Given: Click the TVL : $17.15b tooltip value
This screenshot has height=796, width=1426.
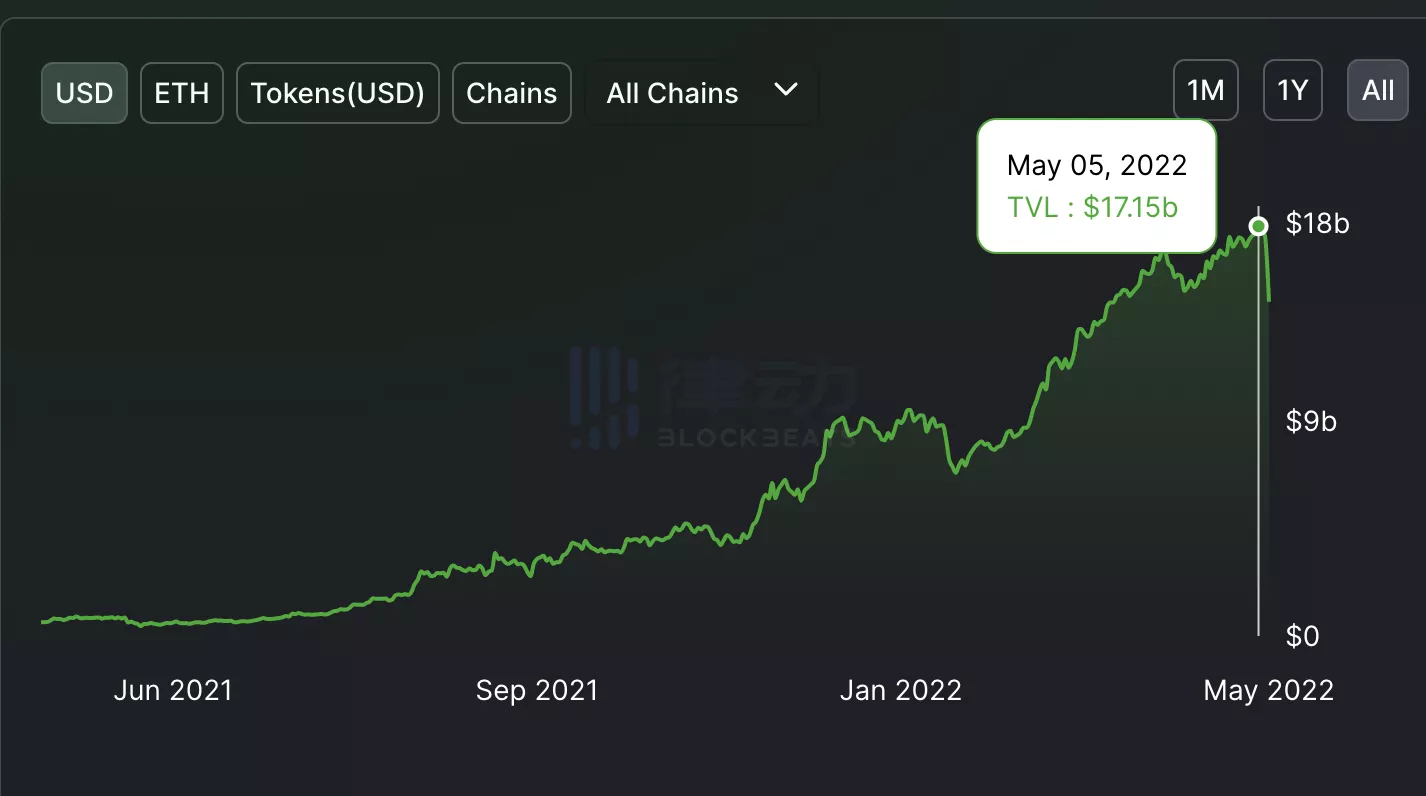Looking at the screenshot, I should [1092, 207].
